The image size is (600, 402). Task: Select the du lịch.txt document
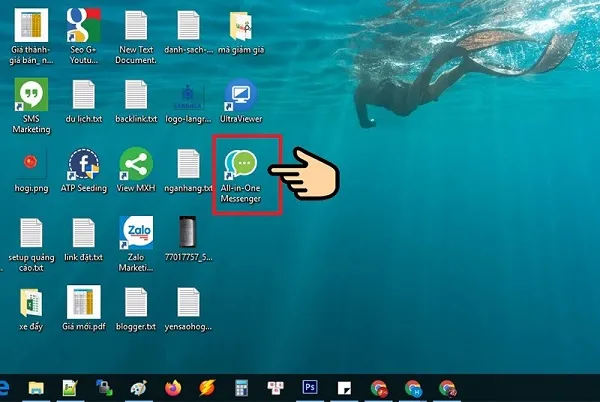coord(82,95)
